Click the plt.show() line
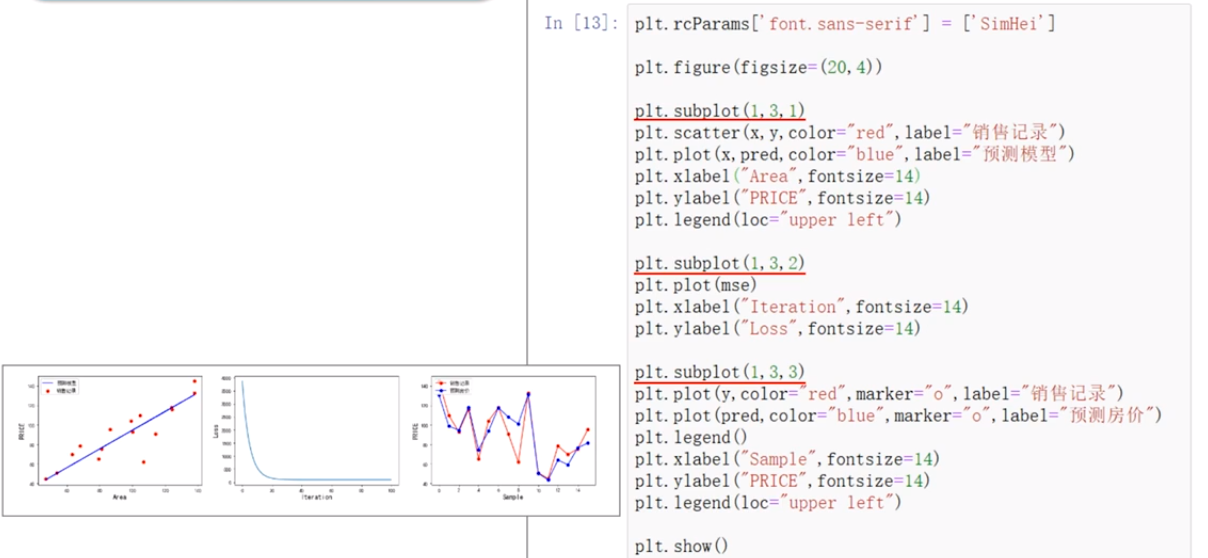 coord(682,546)
